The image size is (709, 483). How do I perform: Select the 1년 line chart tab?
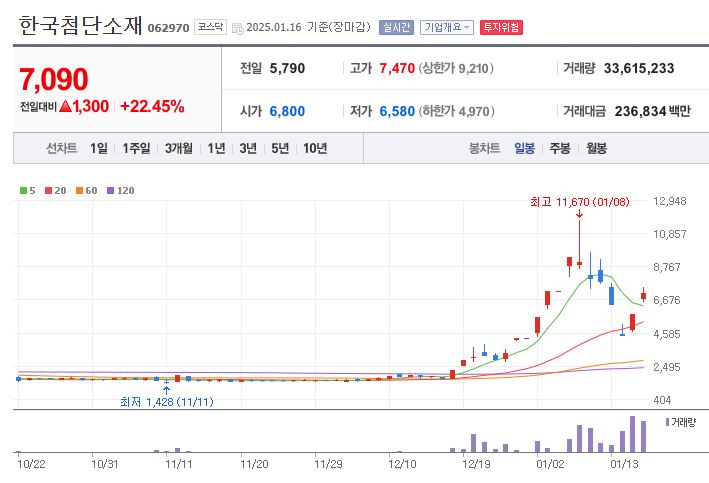[x=216, y=148]
